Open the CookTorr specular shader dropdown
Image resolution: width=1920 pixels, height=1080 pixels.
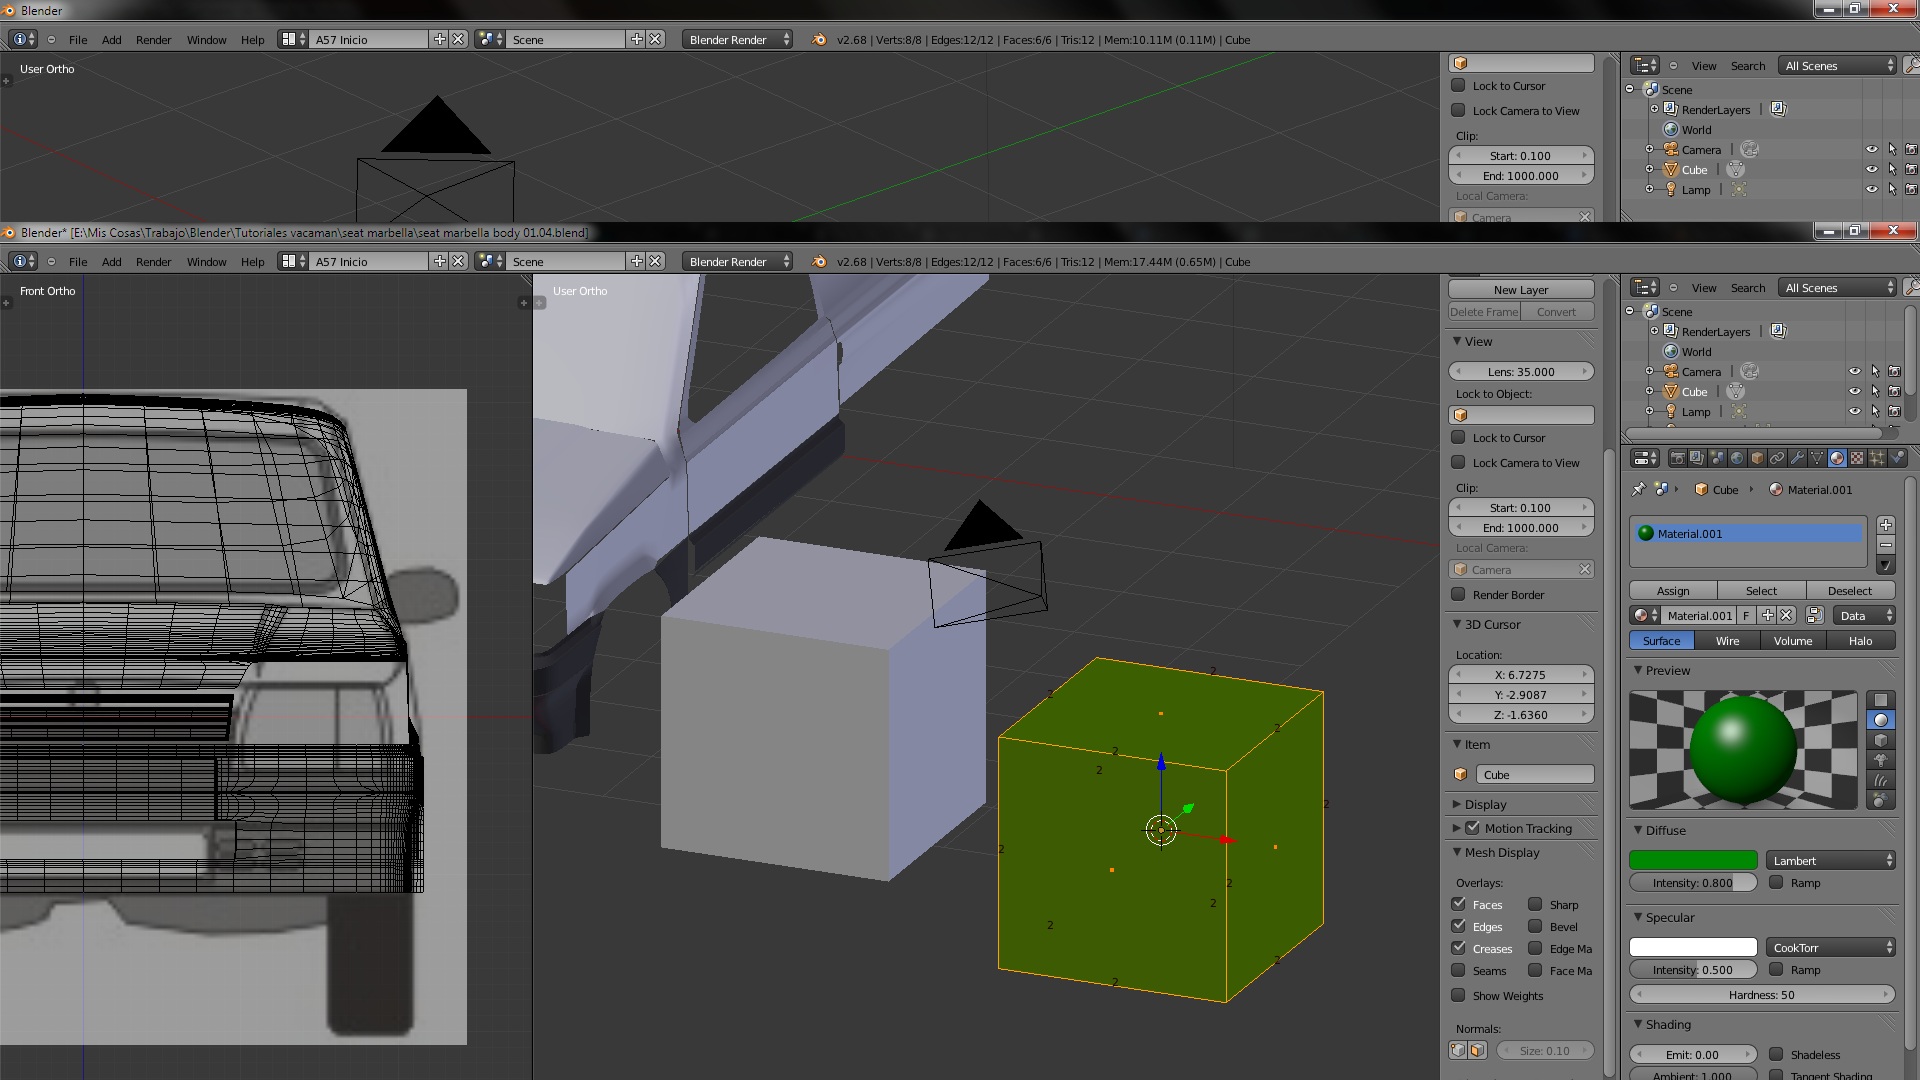[x=1830, y=947]
